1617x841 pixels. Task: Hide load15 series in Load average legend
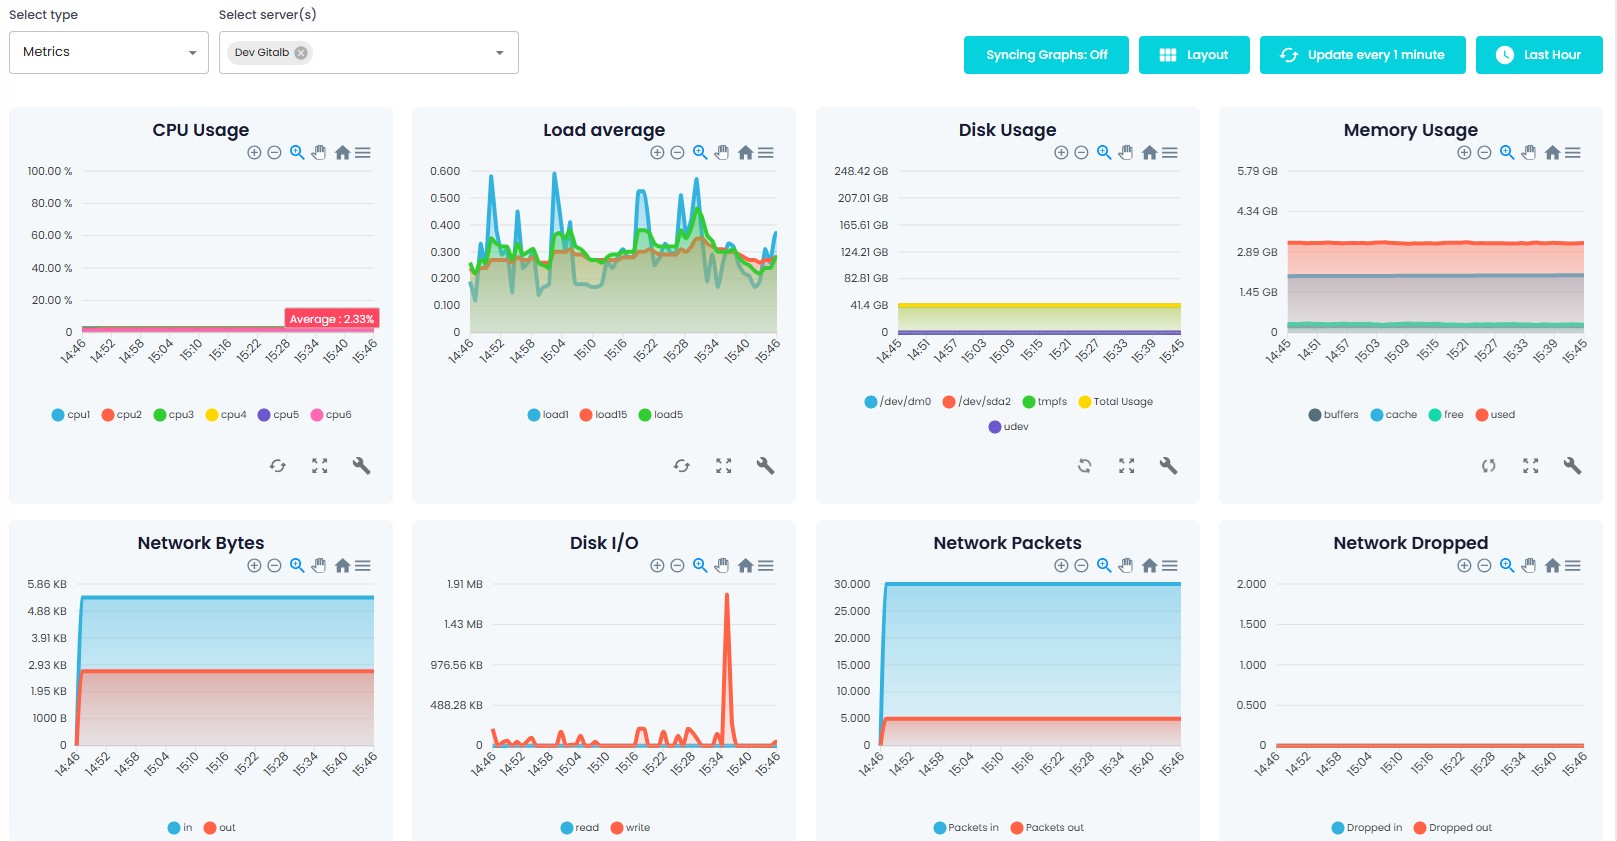tap(603, 415)
